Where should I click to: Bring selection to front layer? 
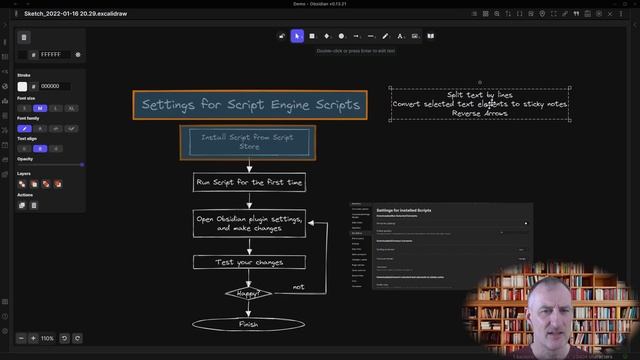point(58,184)
